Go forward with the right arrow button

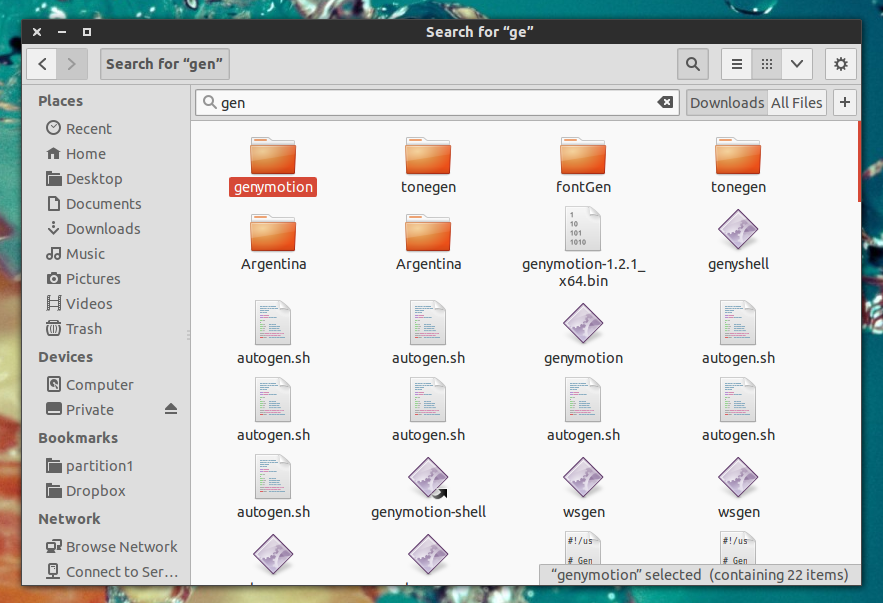[72, 64]
